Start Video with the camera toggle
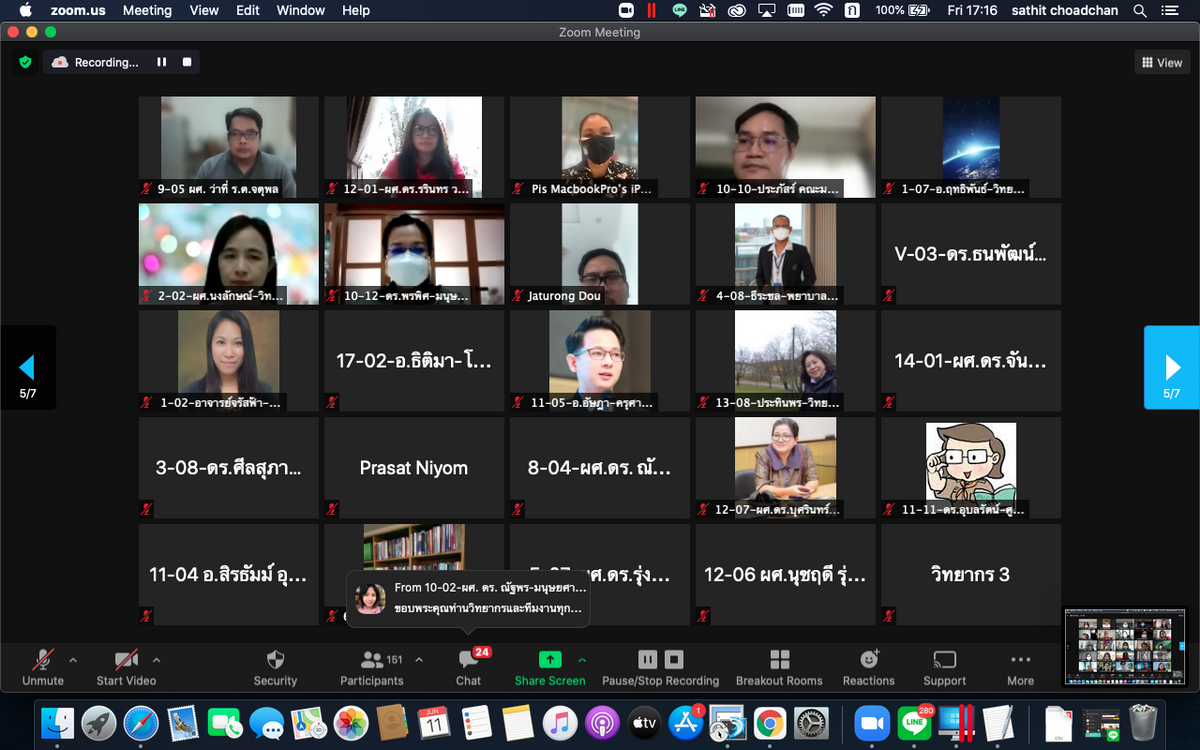Screen dimensions: 1200x750 pos(126,668)
